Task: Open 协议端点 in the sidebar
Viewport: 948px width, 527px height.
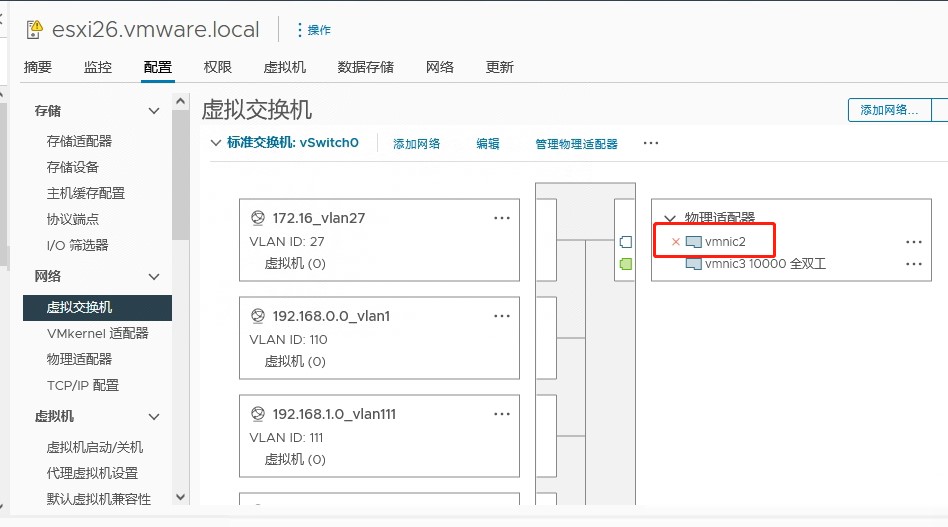Action: pyautogui.click(x=73, y=219)
